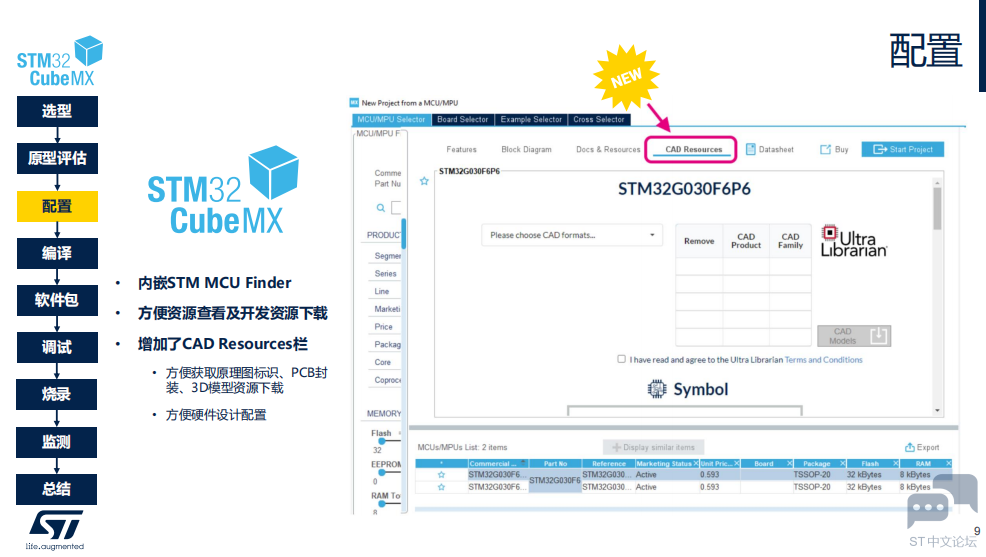This screenshot has height=557, width=986.
Task: Switch to the Example Selector tab
Action: point(531,119)
